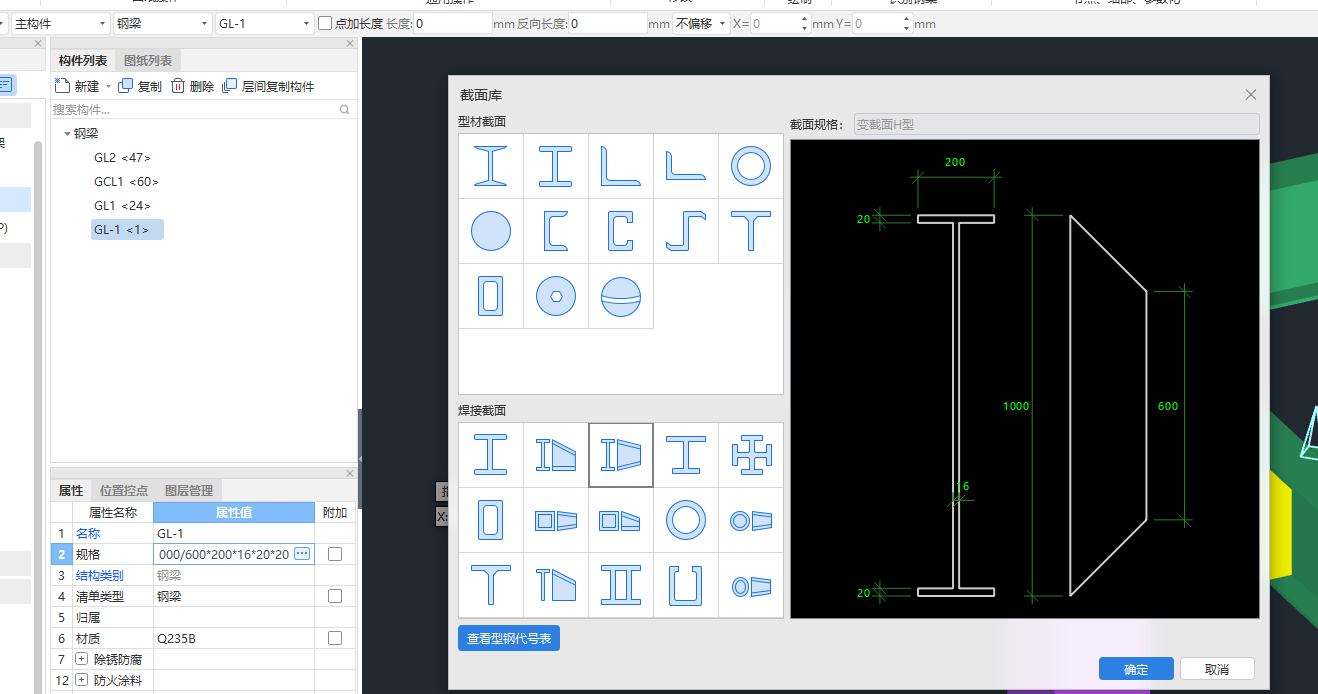Tick the 附加 checkbox for 规格 row
This screenshot has height=694, width=1318.
click(x=335, y=554)
